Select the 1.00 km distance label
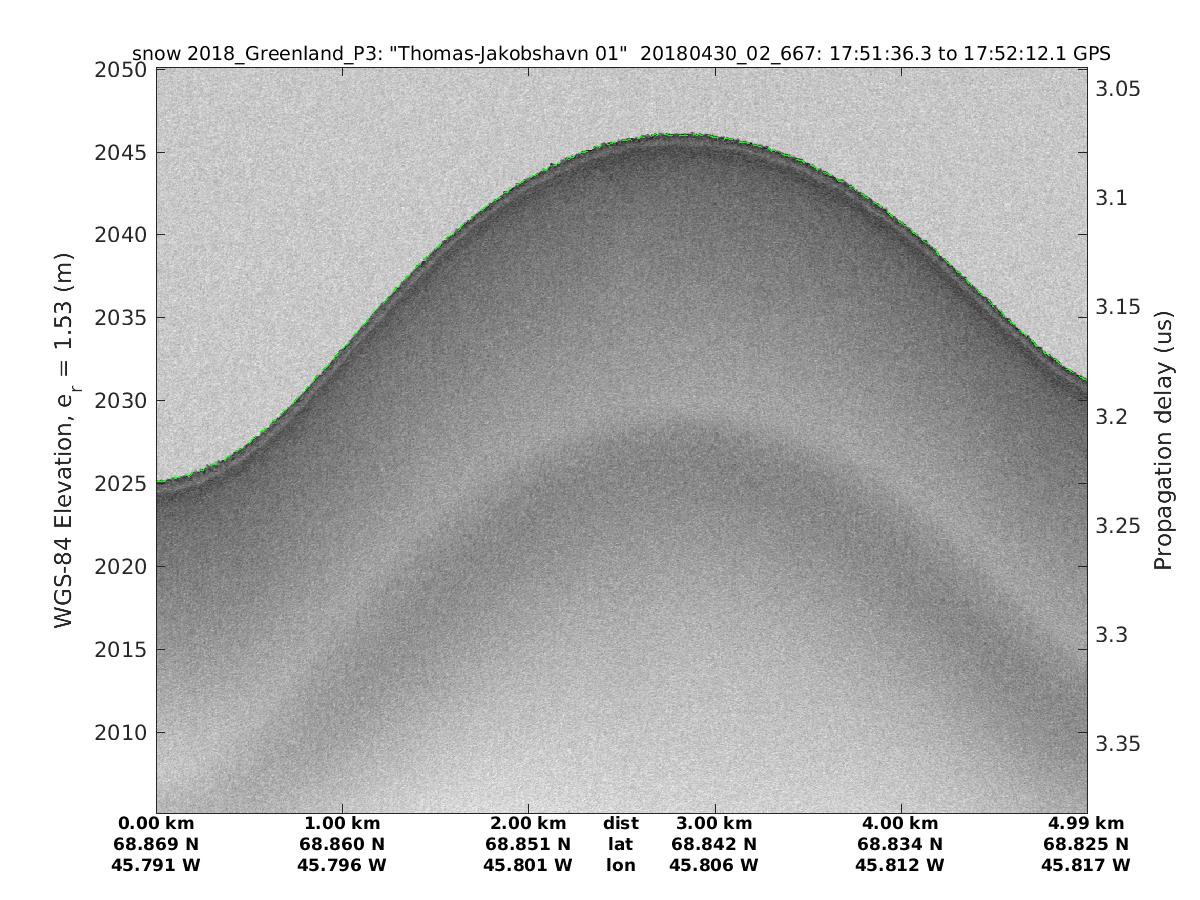The height and width of the screenshot is (900, 1200). [x=343, y=824]
